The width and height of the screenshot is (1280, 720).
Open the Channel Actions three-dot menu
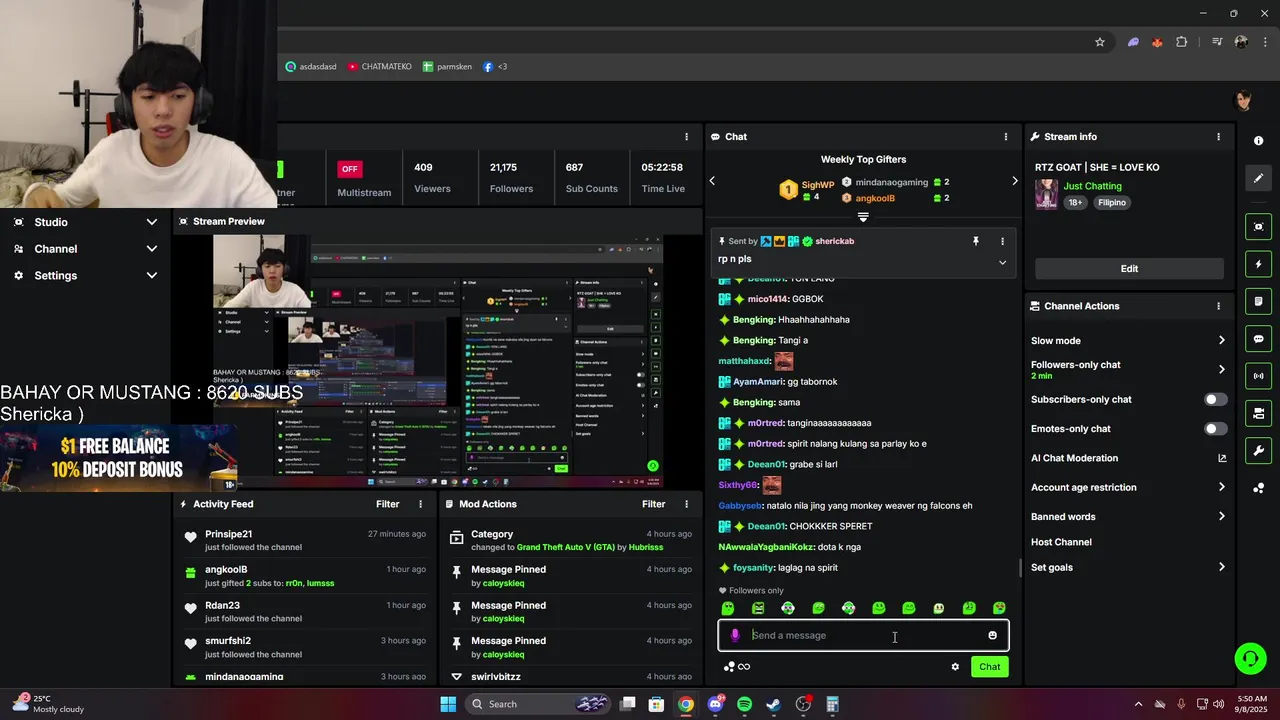click(x=1218, y=306)
